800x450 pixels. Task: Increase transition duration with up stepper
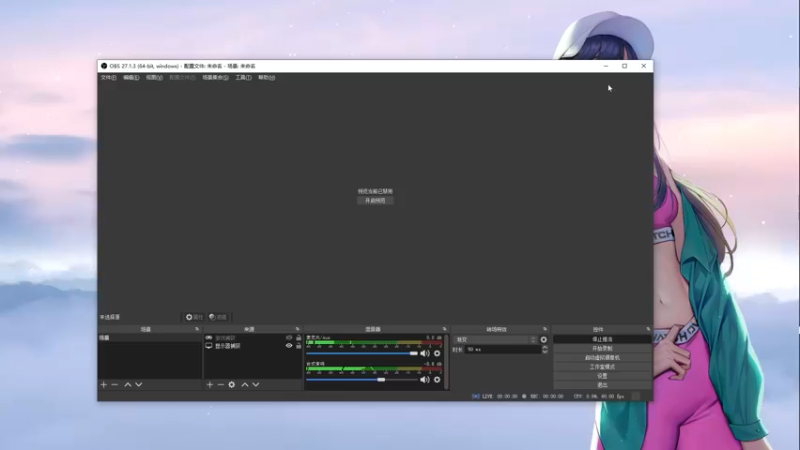click(545, 347)
